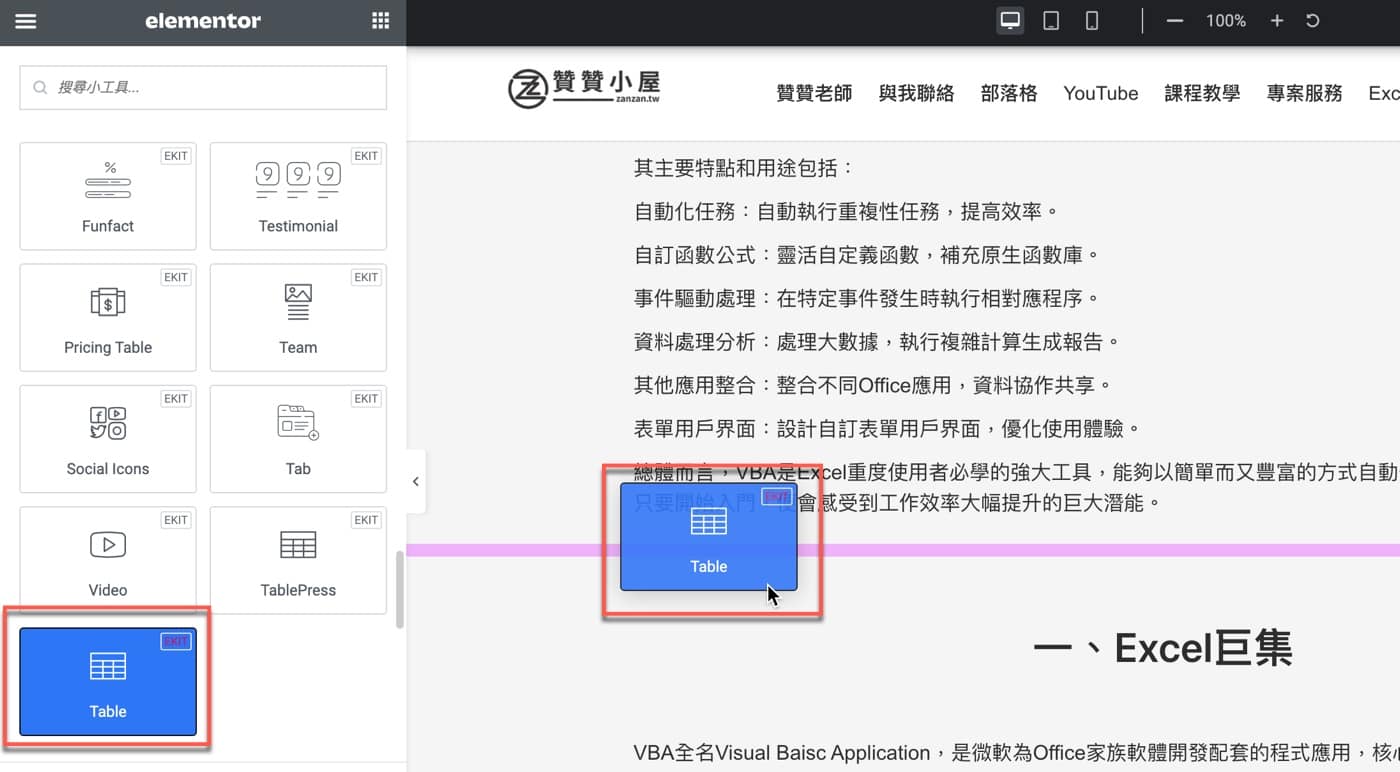
Task: Click the widget panel scrollbar
Action: coord(400,589)
